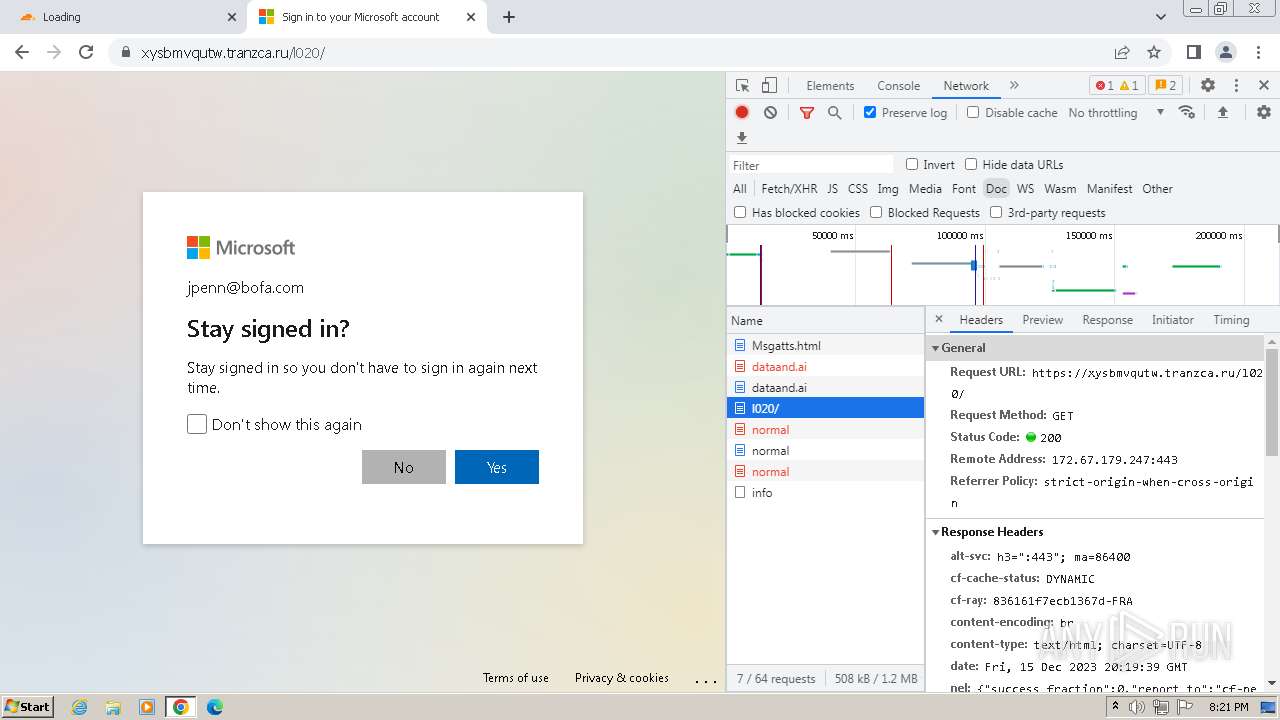This screenshot has height=720, width=1280.
Task: Export HAR file download icon
Action: (x=742, y=138)
